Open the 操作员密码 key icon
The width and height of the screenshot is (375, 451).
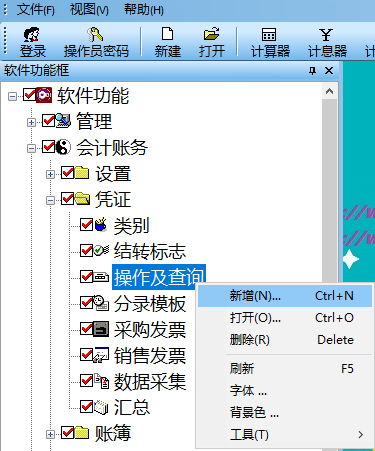point(95,34)
